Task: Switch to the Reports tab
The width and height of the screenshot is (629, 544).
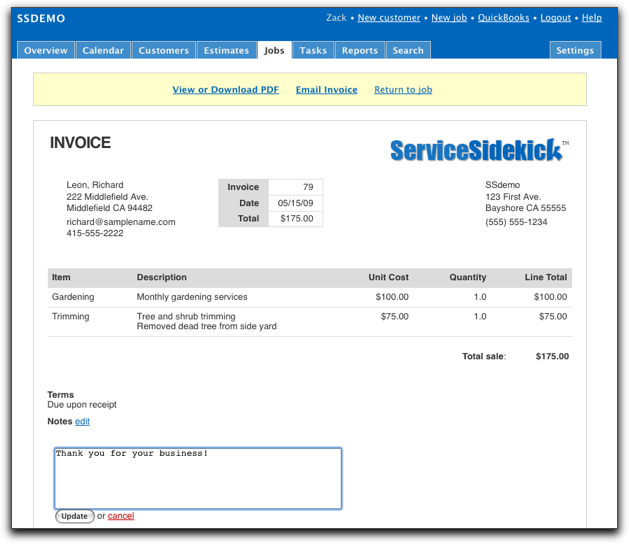Action: click(x=360, y=51)
